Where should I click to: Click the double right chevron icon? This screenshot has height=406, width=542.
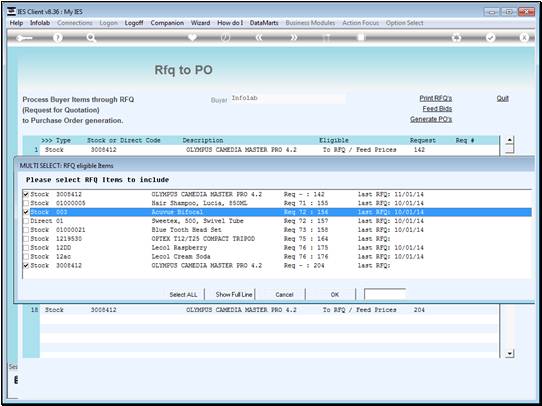293,38
